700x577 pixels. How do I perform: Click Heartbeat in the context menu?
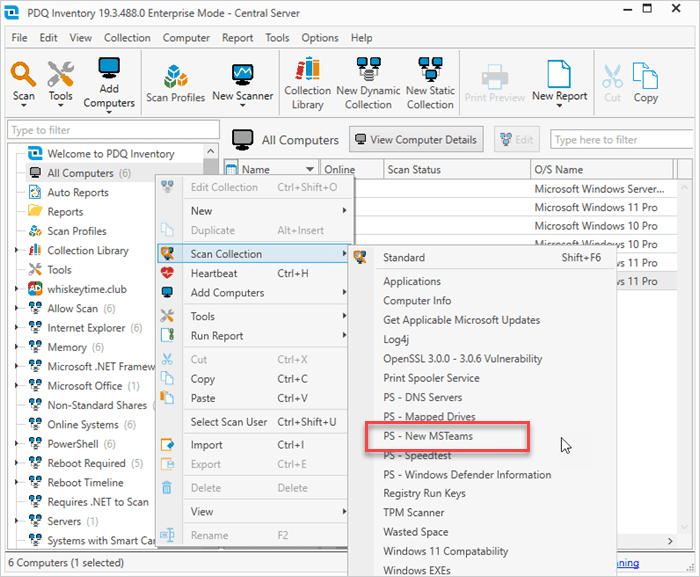253,273
